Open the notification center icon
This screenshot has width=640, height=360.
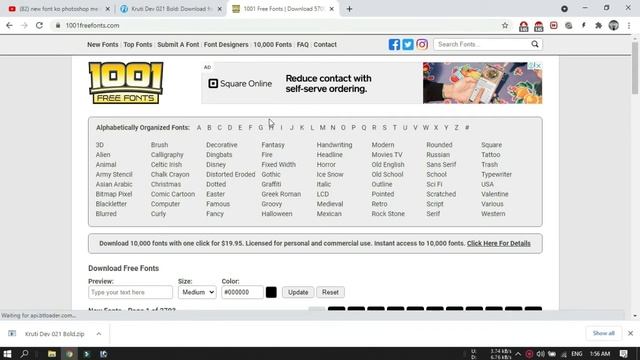pyautogui.click(x=624, y=354)
